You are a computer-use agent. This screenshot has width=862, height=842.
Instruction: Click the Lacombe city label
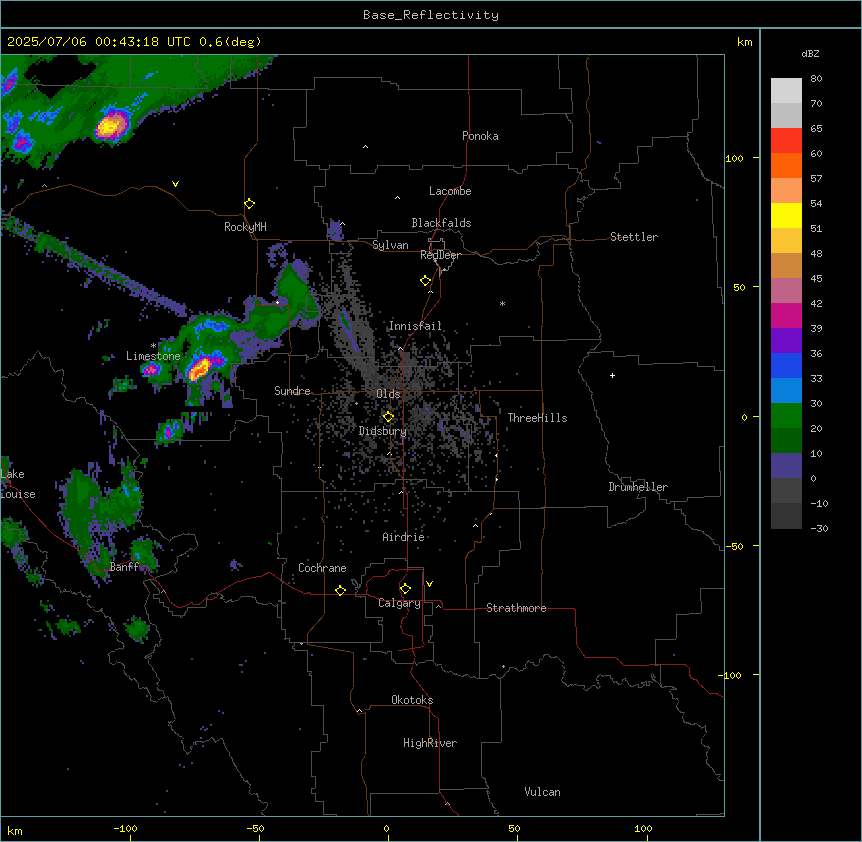450,191
